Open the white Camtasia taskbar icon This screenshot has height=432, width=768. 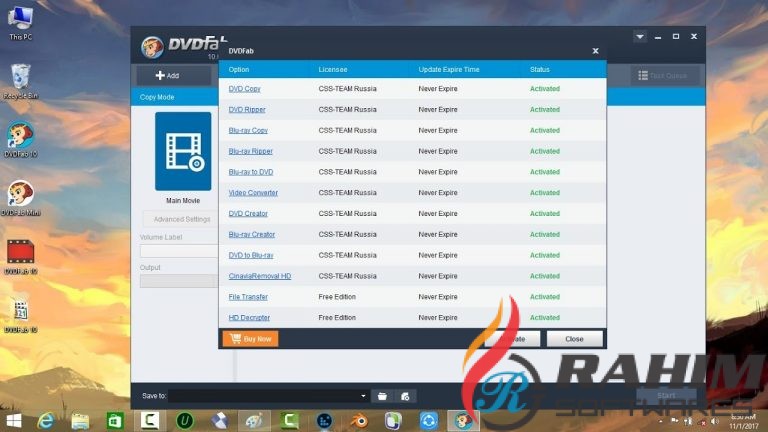[149, 421]
